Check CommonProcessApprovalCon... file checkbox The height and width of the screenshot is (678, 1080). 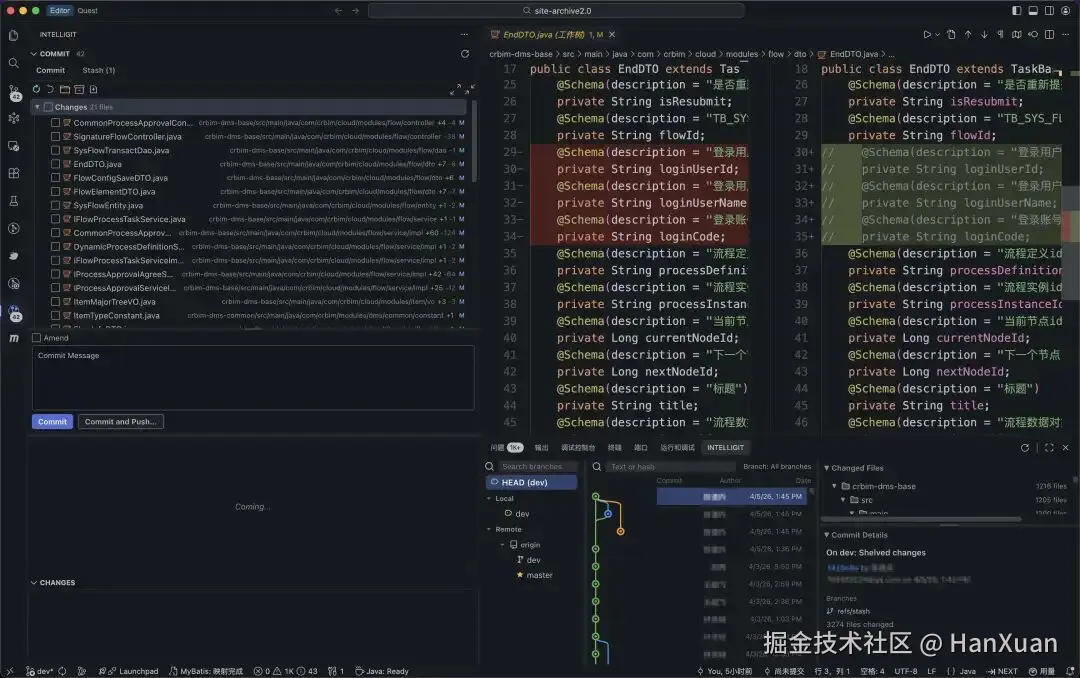tap(56, 123)
